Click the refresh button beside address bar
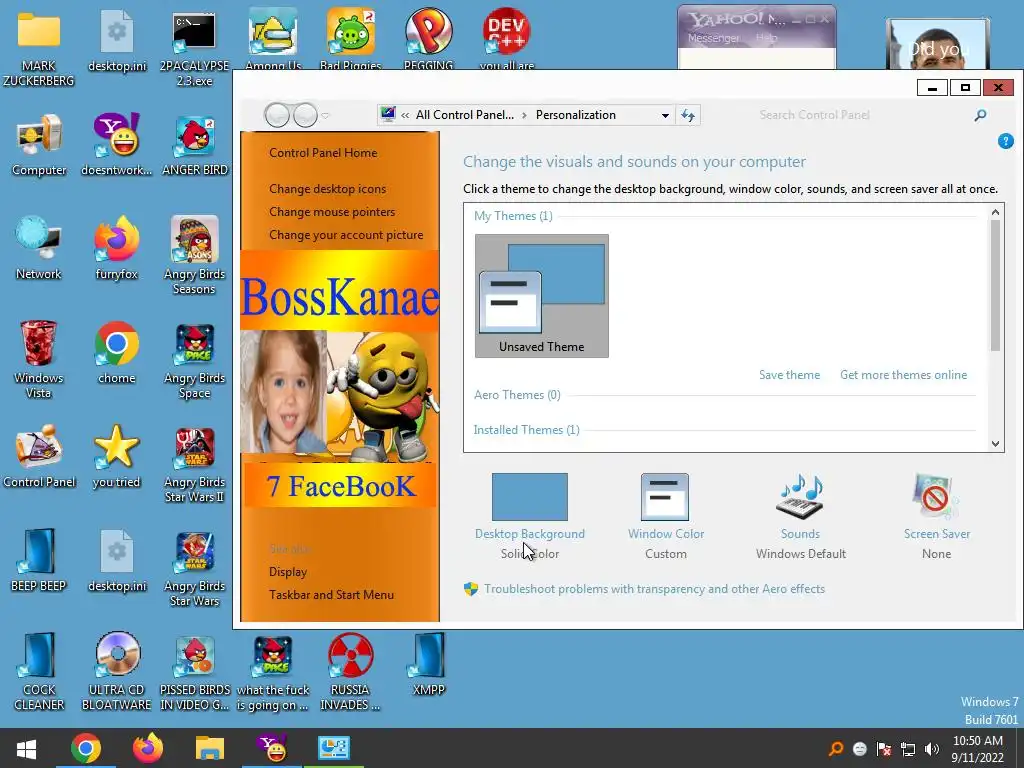This screenshot has width=1024, height=768. pyautogui.click(x=688, y=116)
